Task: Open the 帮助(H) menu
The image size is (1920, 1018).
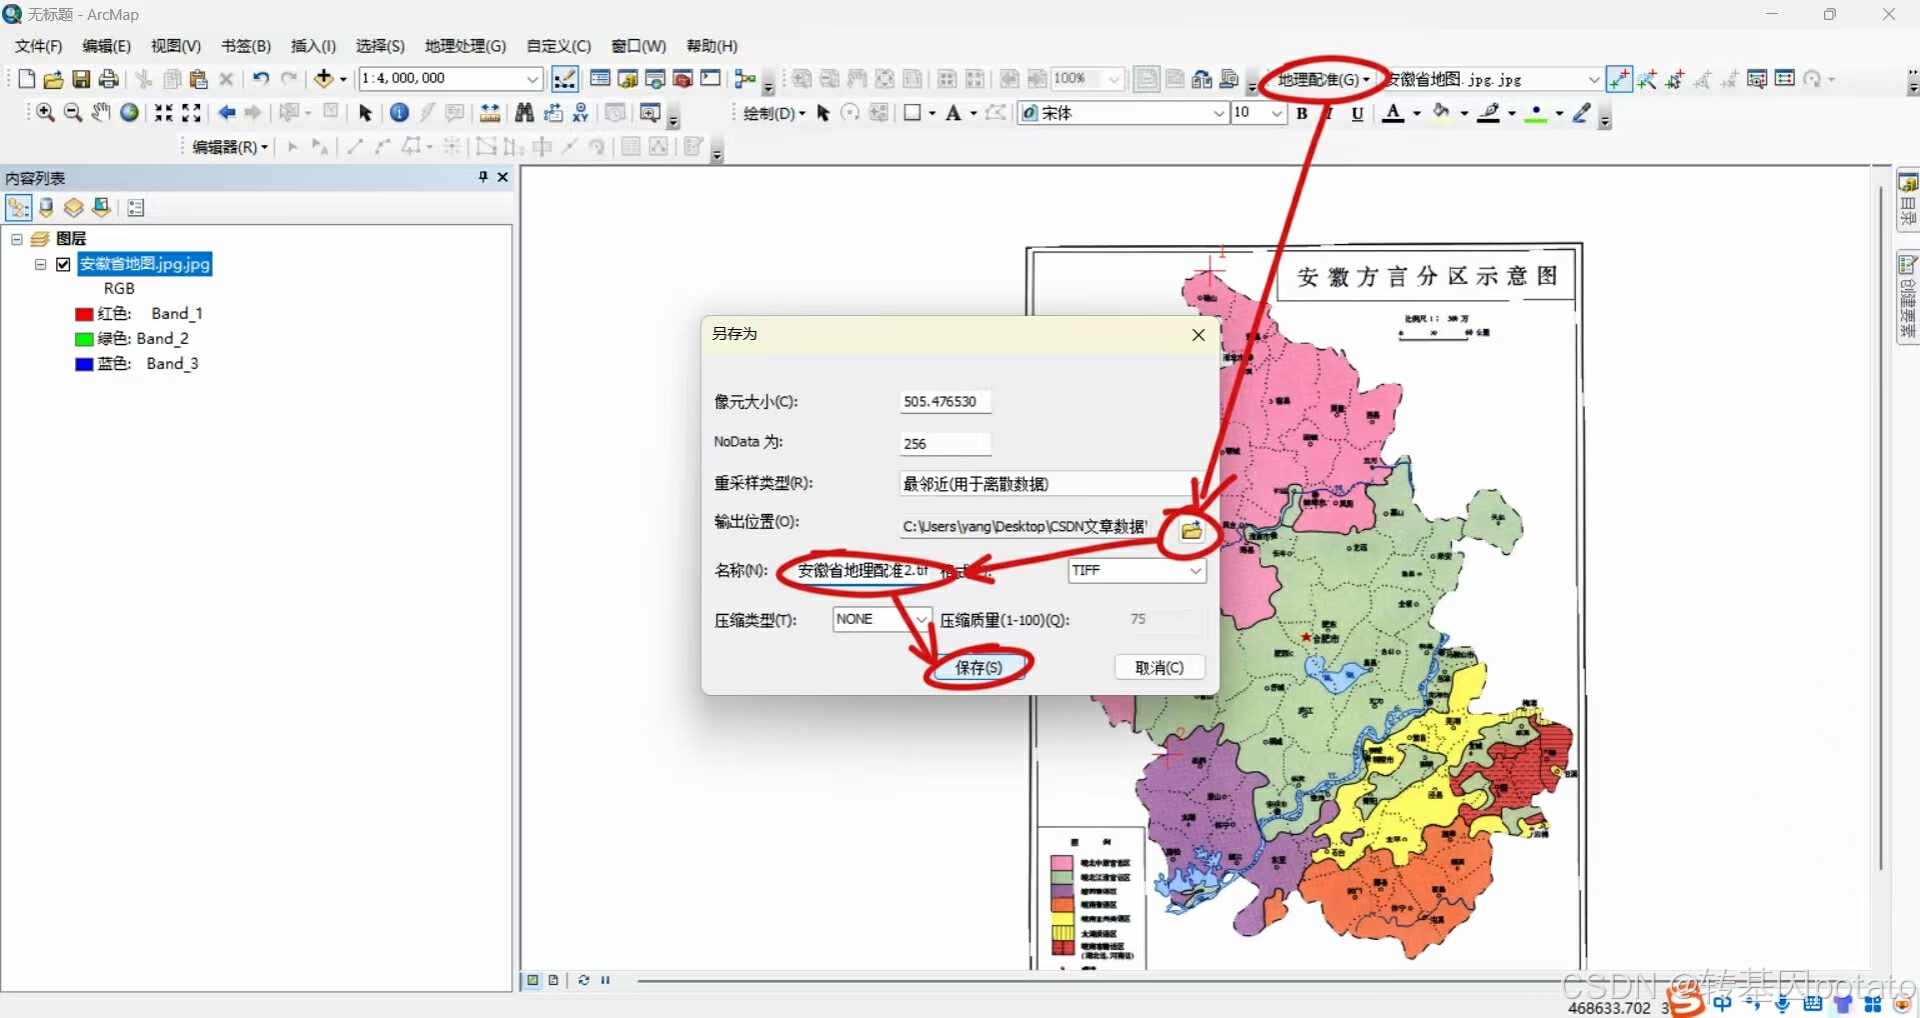Action: [712, 46]
